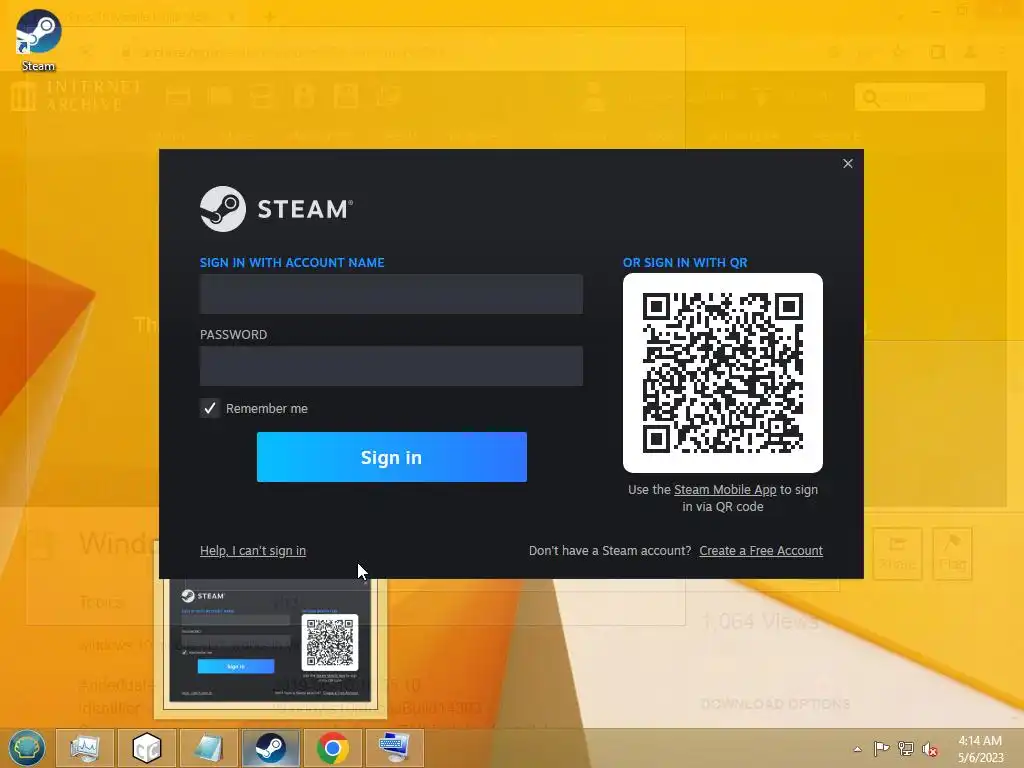Click the QR code image

723,373
